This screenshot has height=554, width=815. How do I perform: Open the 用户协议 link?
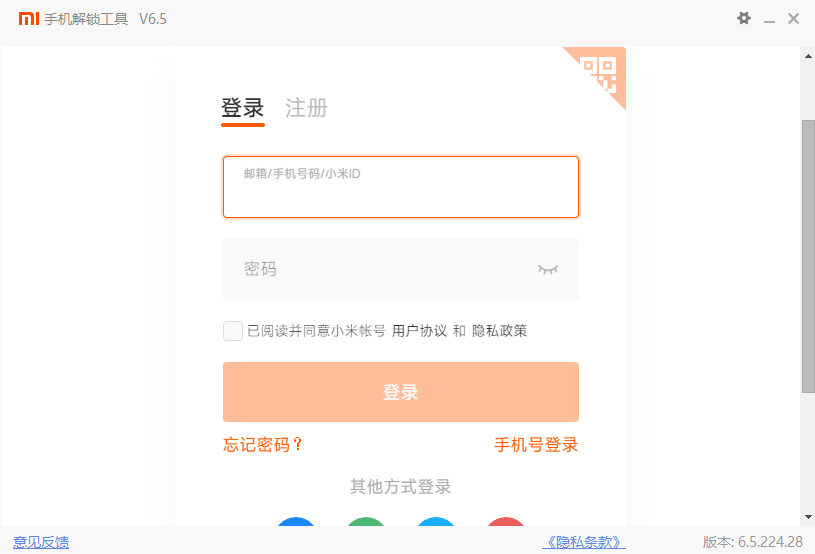coord(419,331)
